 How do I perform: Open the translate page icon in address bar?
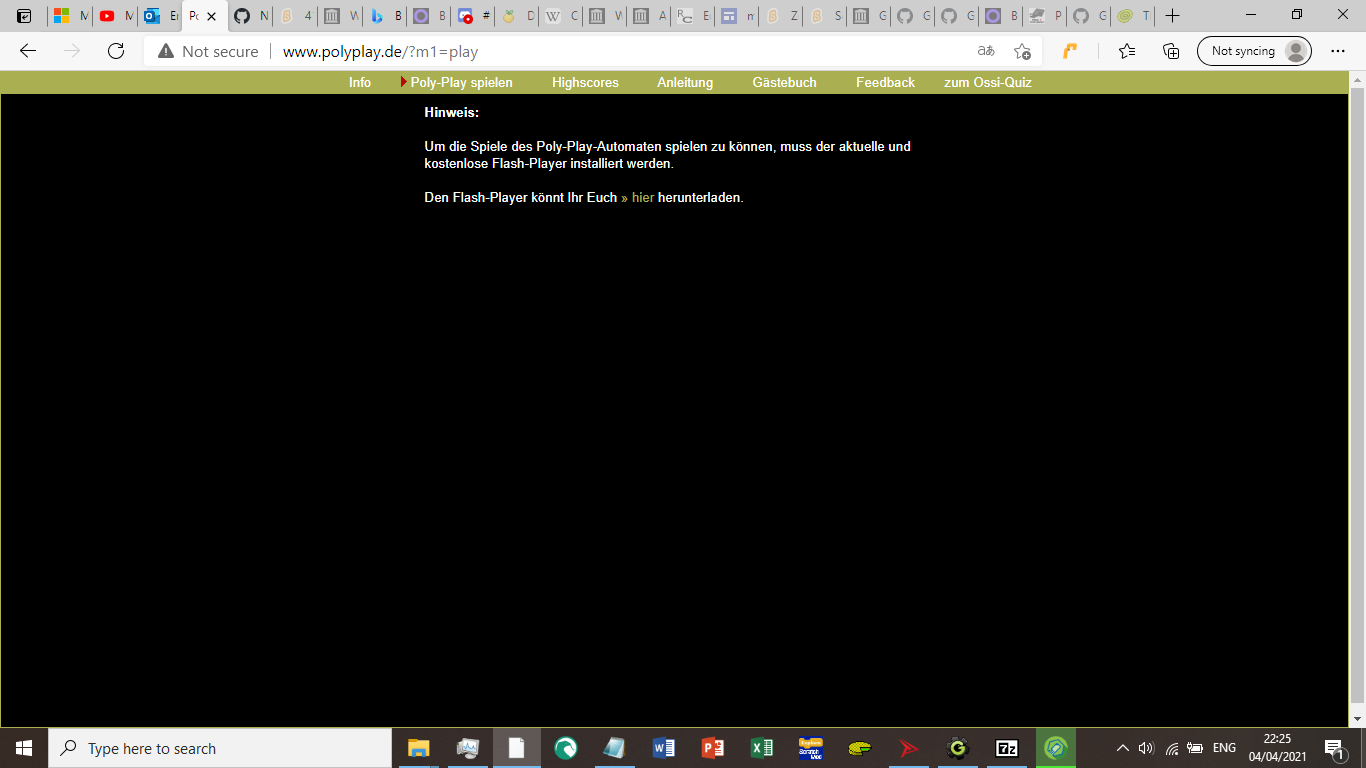tap(986, 51)
